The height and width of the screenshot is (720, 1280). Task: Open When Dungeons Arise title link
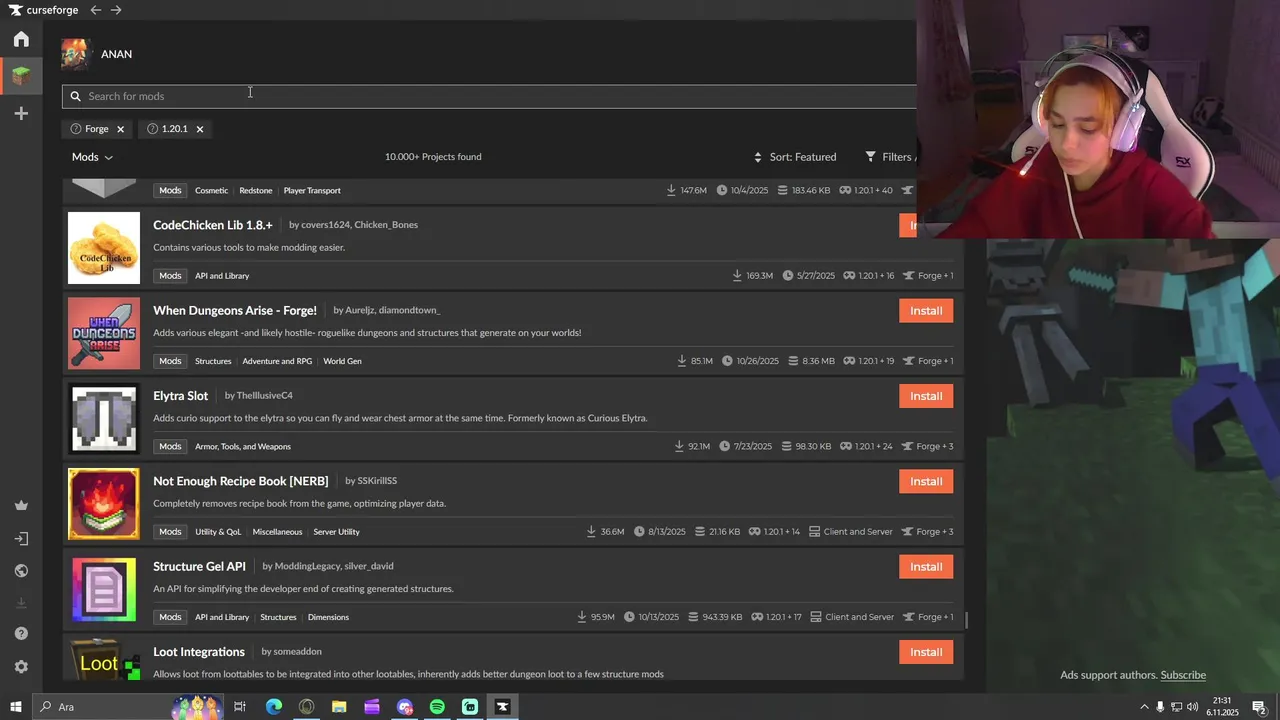tap(235, 311)
